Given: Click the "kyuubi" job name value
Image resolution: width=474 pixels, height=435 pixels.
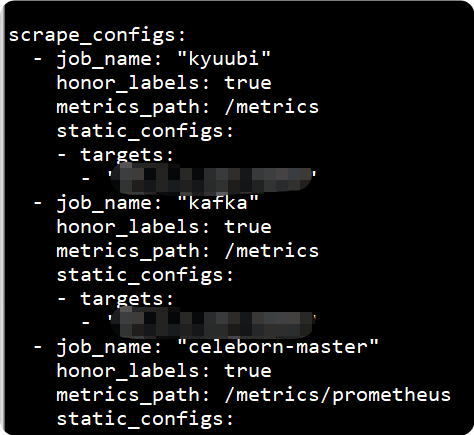Looking at the screenshot, I should click(x=224, y=59).
